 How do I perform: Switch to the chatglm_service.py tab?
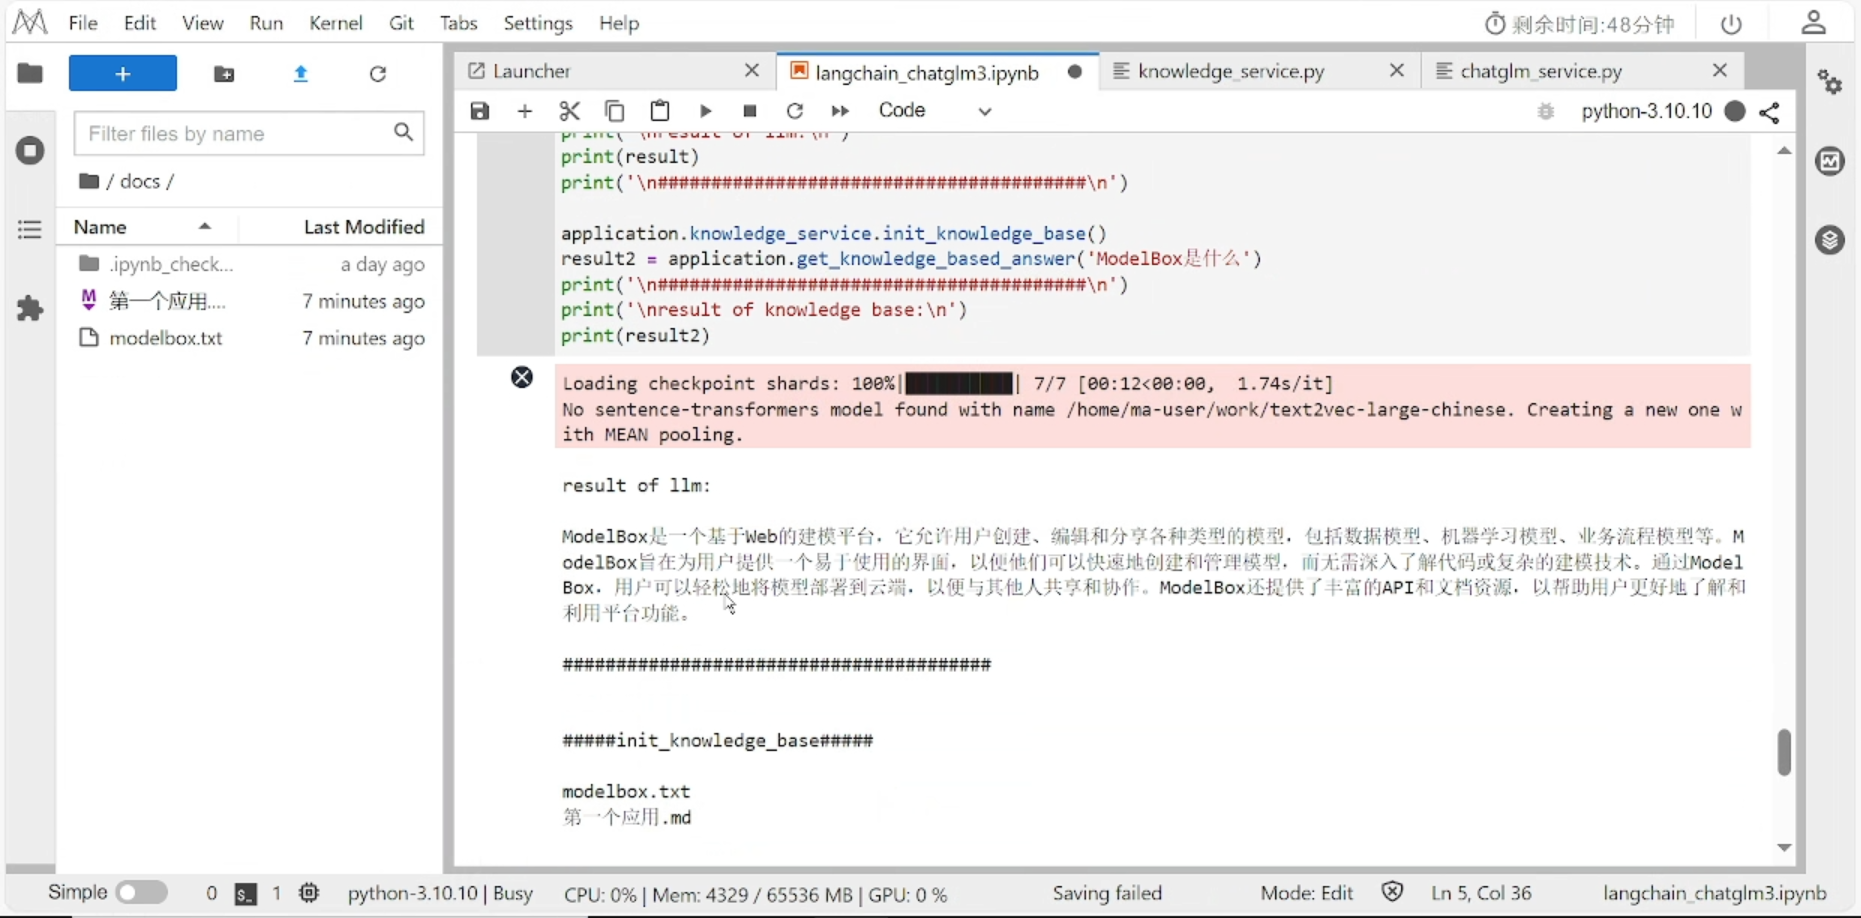click(1540, 71)
